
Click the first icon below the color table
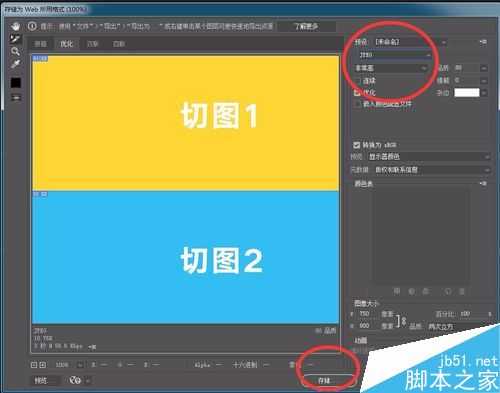point(397,291)
